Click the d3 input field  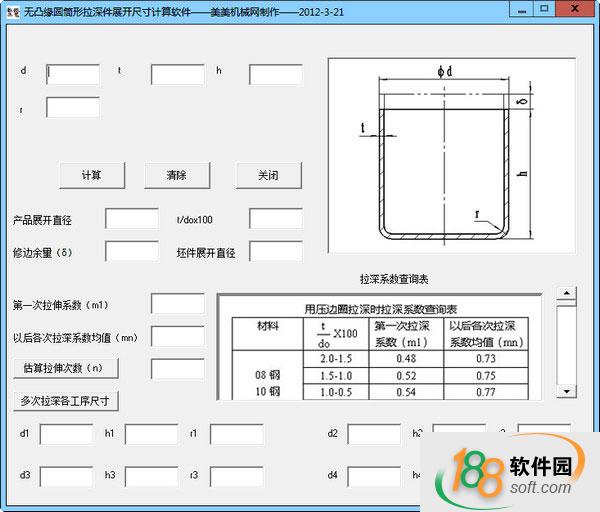pos(67,477)
